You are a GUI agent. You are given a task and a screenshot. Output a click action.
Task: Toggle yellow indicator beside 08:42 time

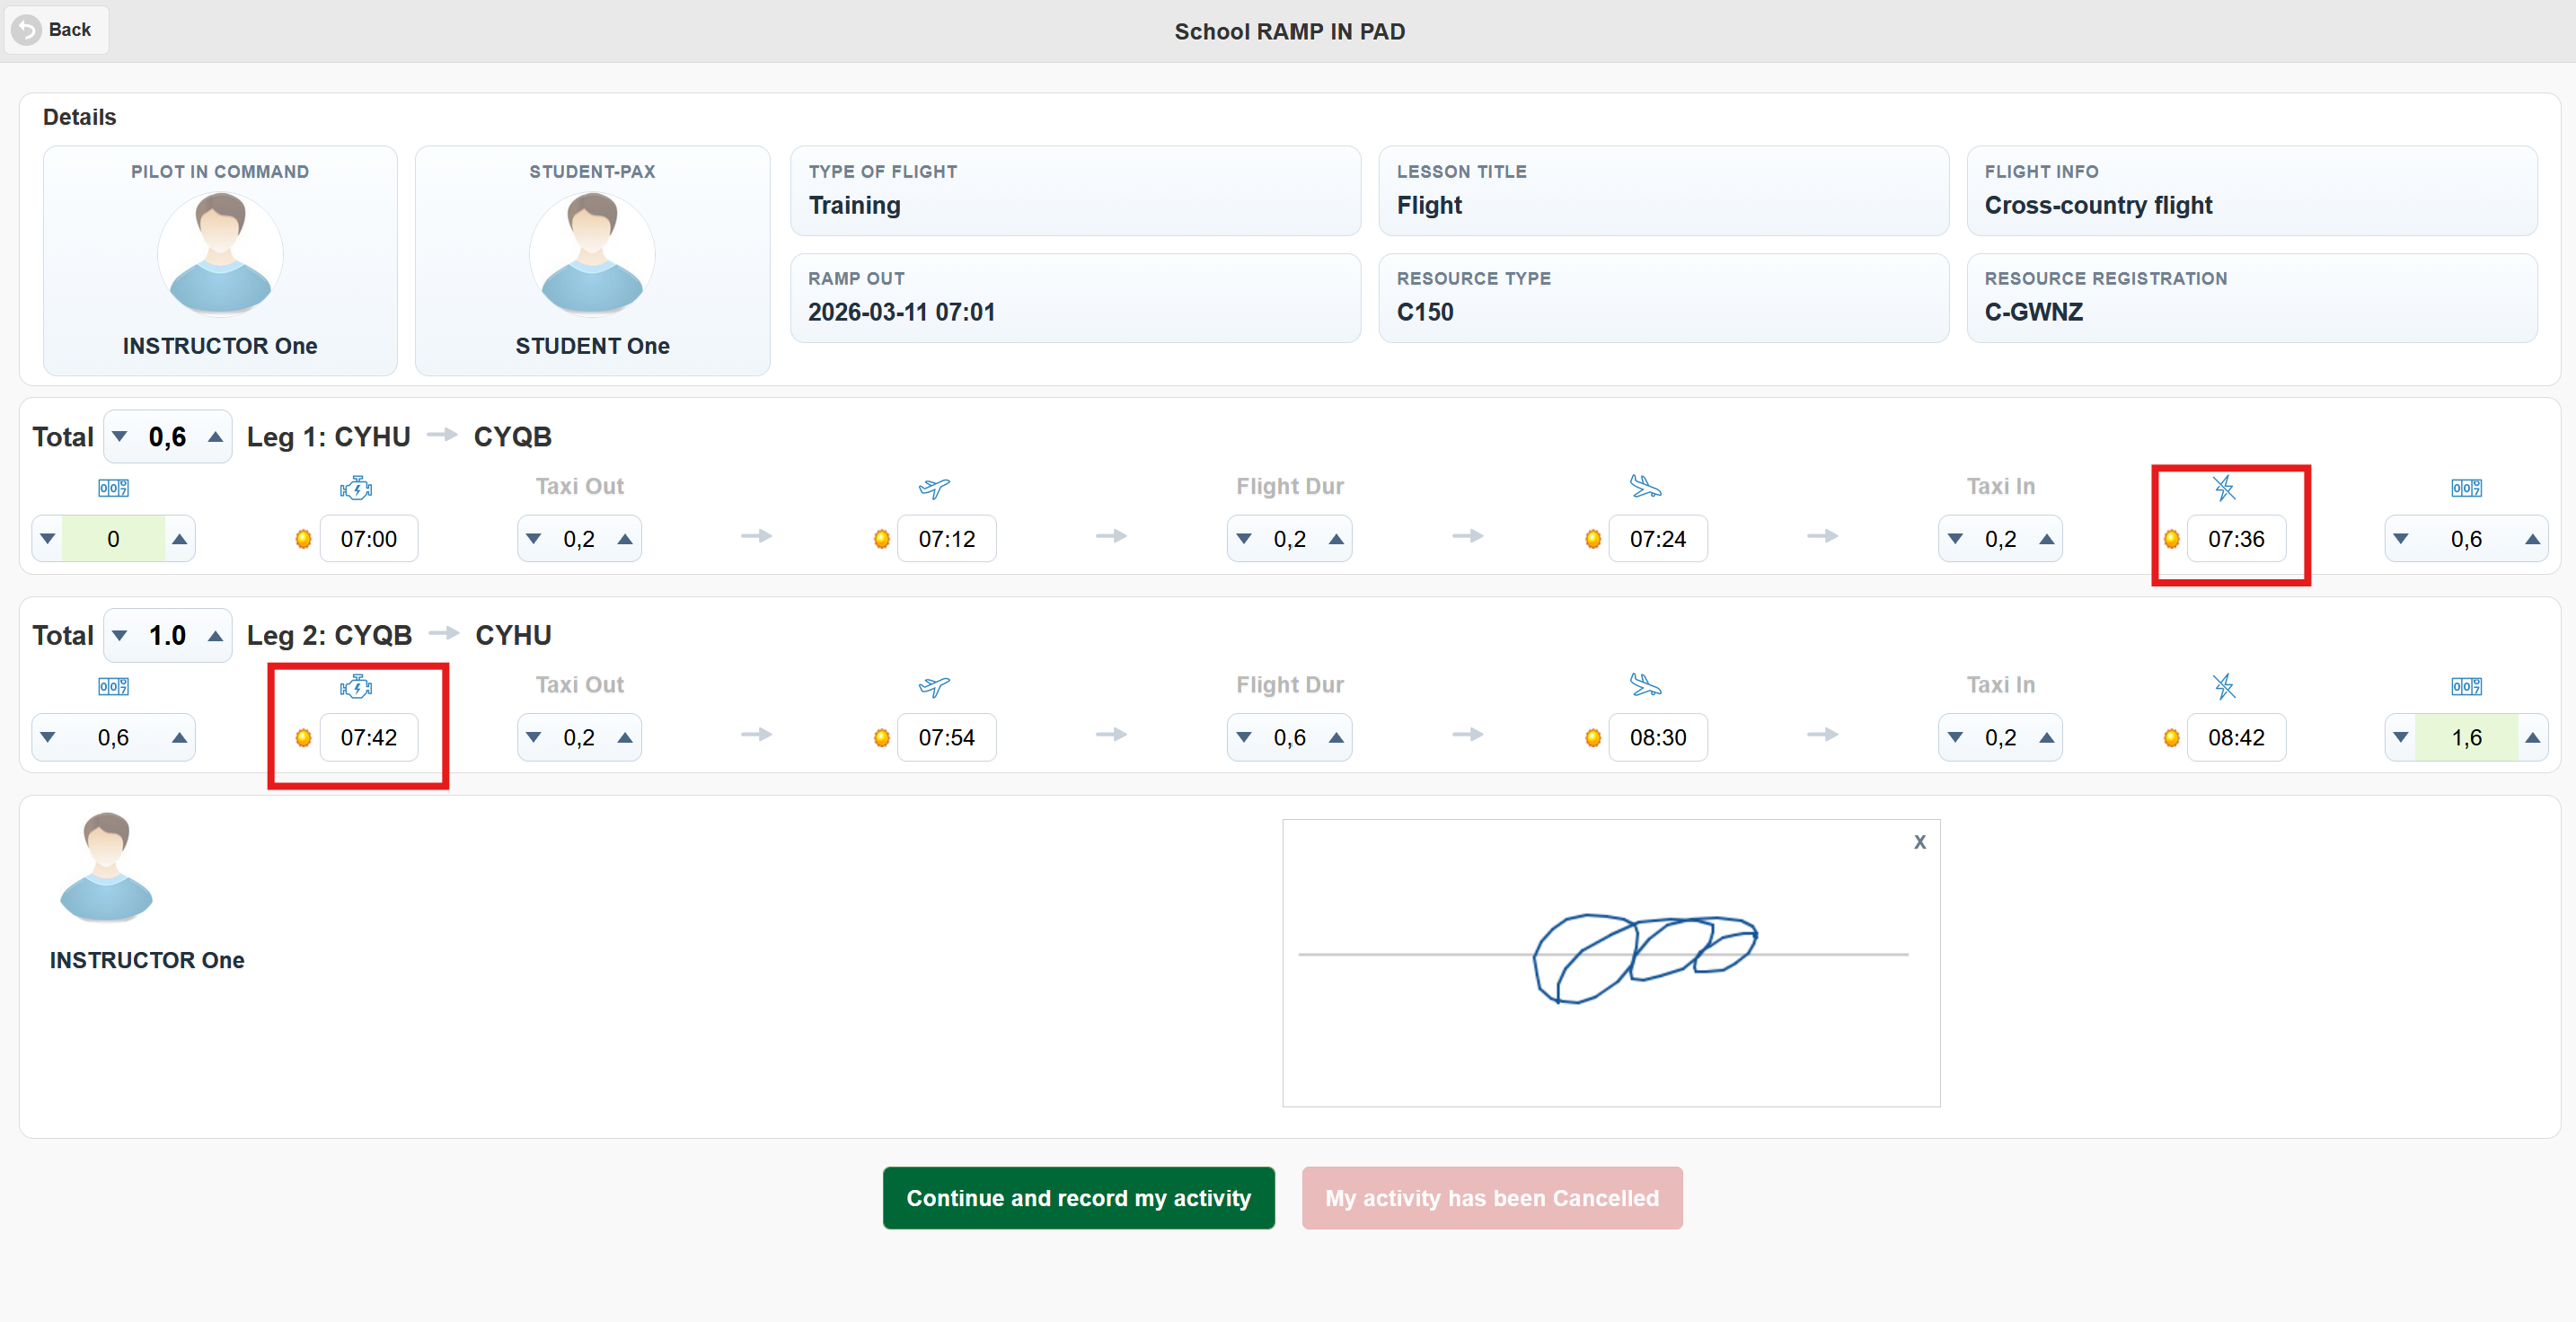[2171, 738]
